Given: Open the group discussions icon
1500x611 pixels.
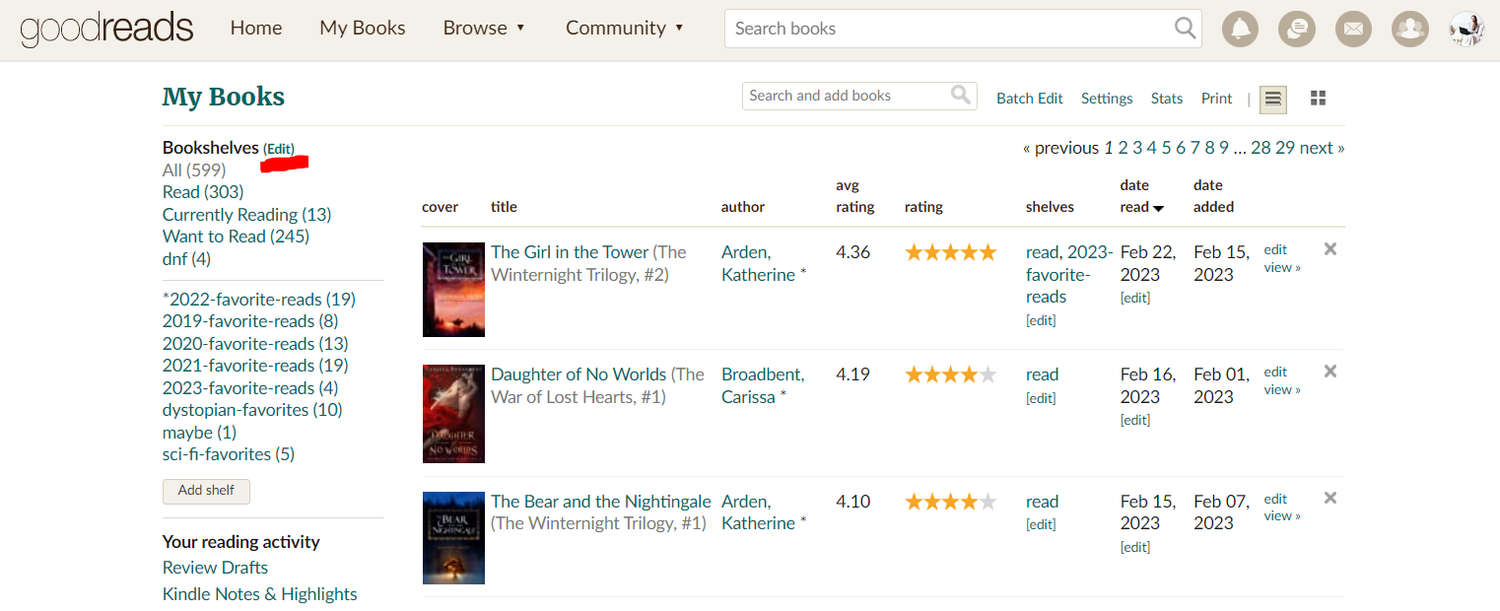Looking at the screenshot, I should pyautogui.click(x=1297, y=28).
